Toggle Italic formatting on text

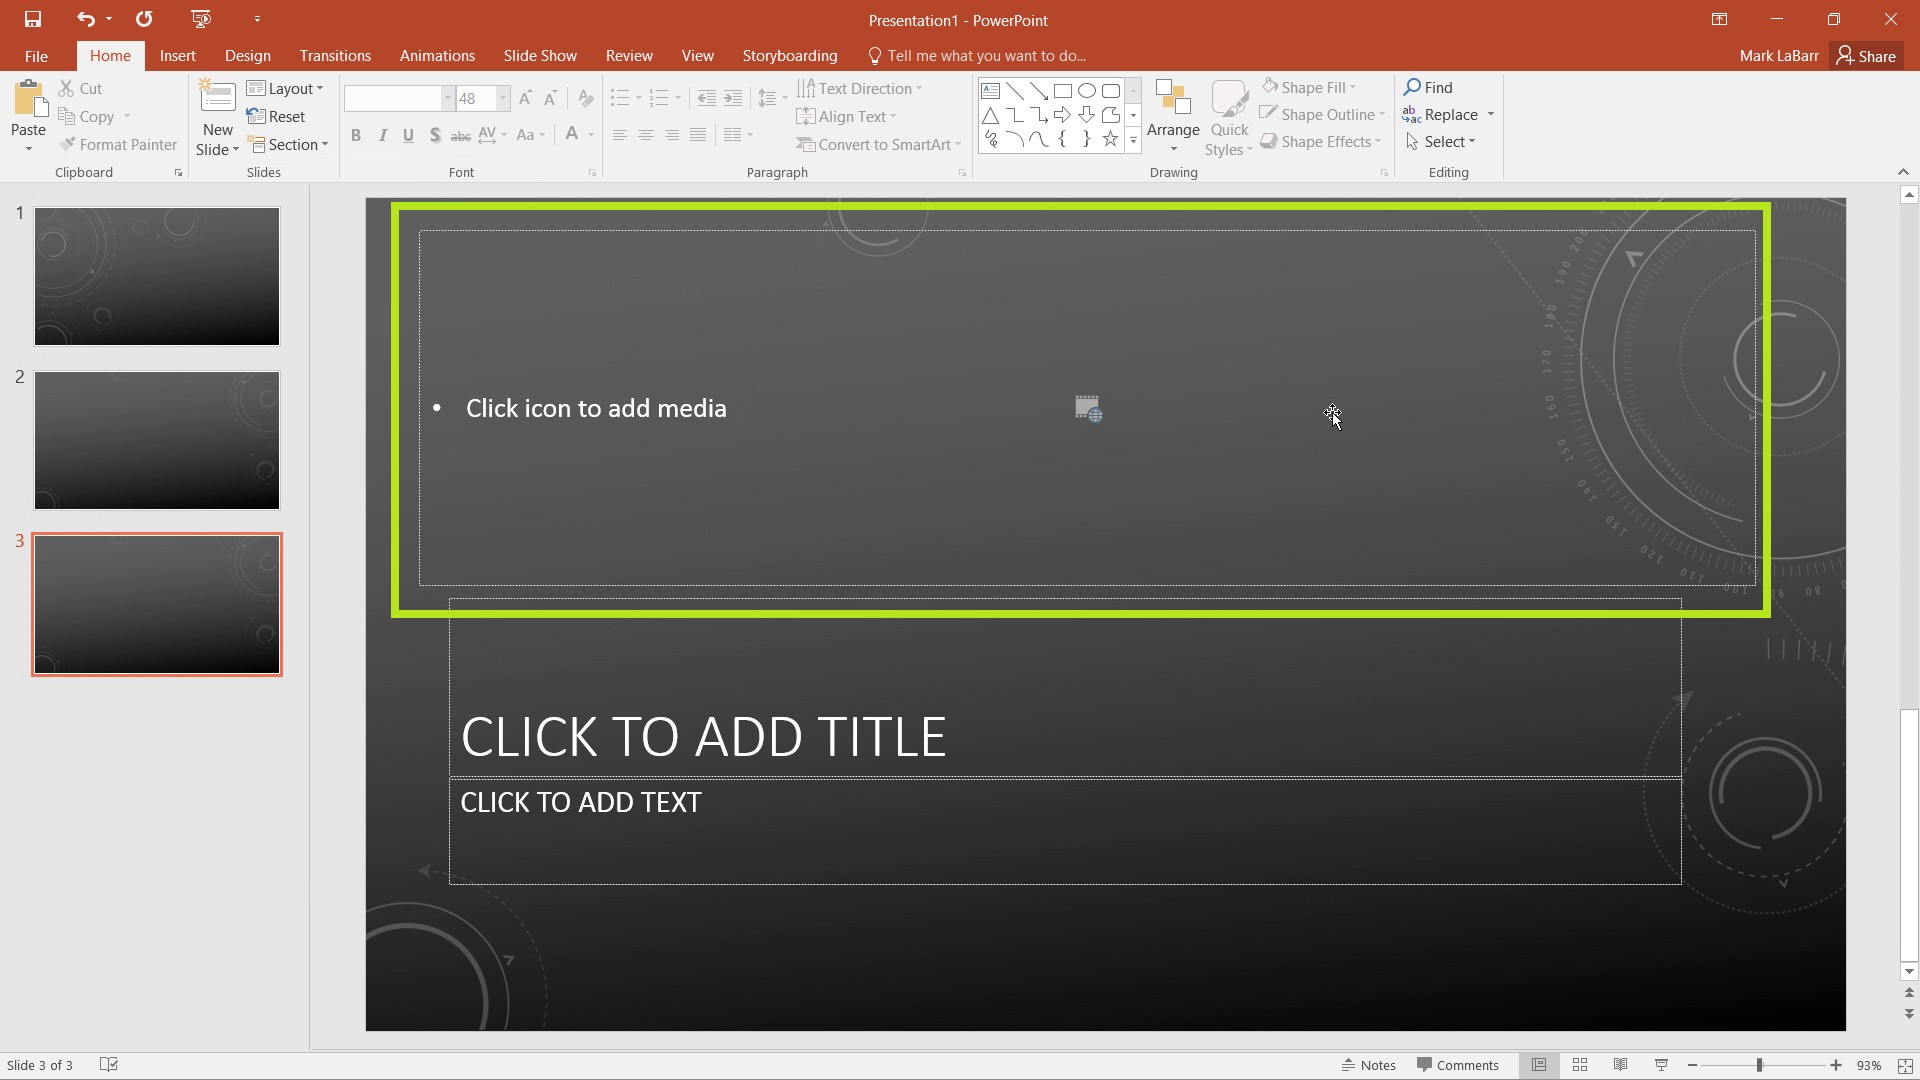pos(382,135)
